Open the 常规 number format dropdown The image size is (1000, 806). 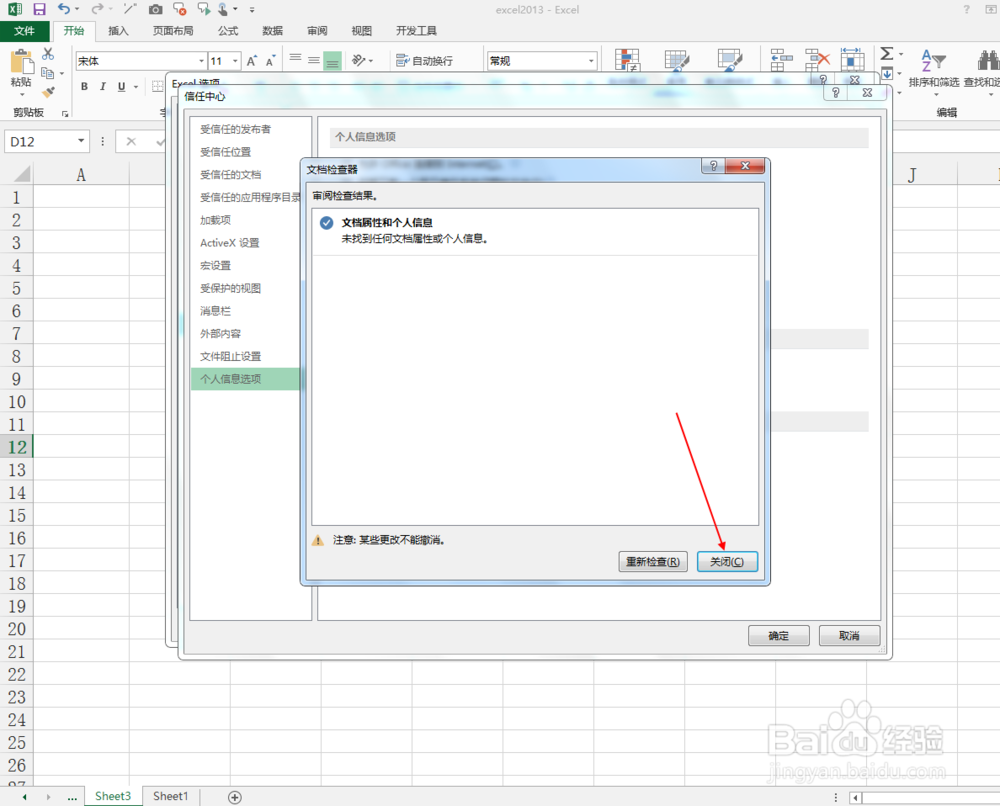click(592, 60)
